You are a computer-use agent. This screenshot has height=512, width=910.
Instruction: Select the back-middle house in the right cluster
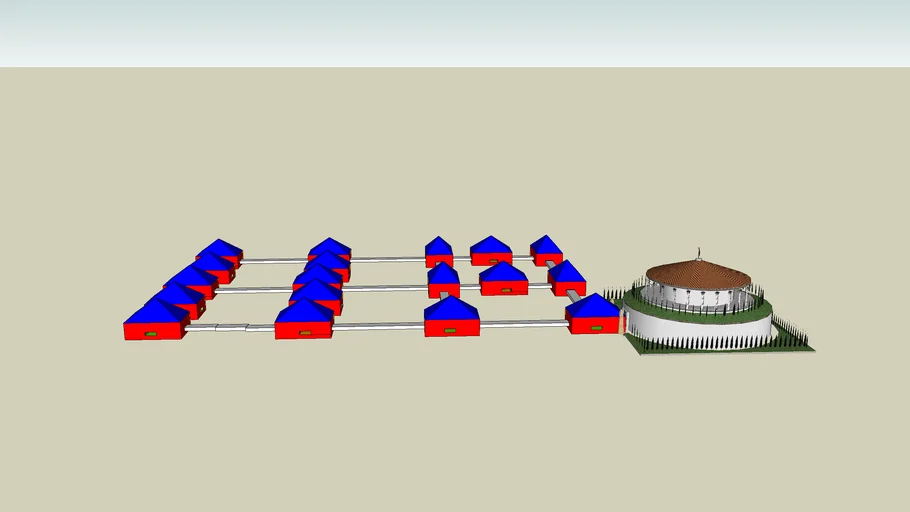pos(491,251)
